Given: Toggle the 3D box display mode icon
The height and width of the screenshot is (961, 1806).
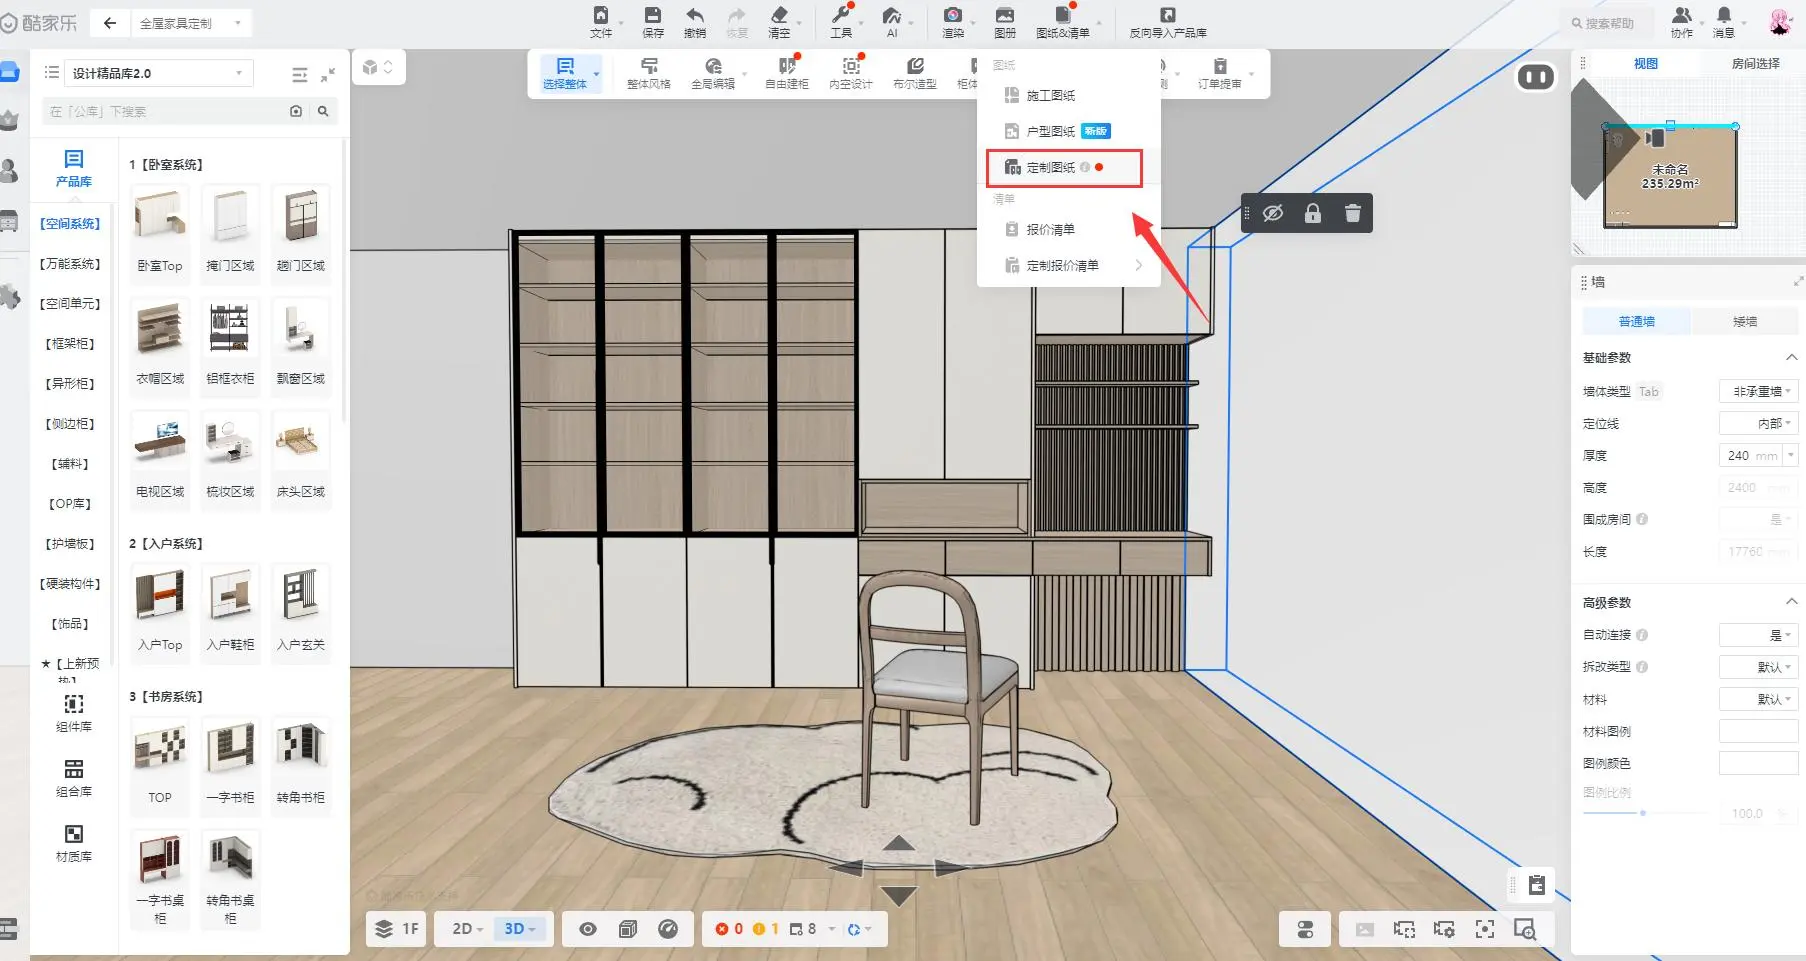Looking at the screenshot, I should tap(628, 929).
